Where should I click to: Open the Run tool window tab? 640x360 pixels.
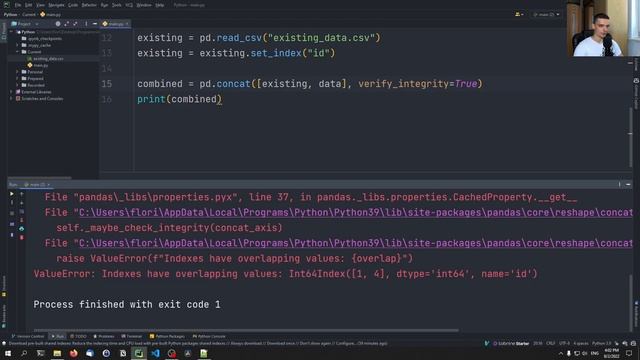click(58, 336)
